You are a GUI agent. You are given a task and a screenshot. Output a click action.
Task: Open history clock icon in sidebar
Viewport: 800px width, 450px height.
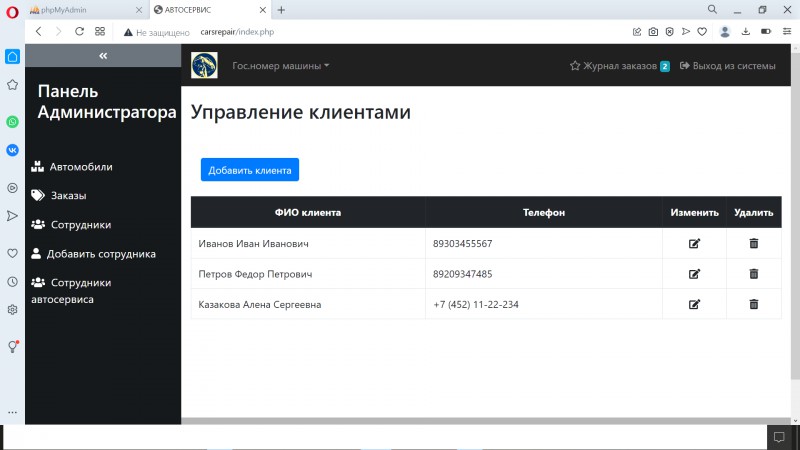12,282
